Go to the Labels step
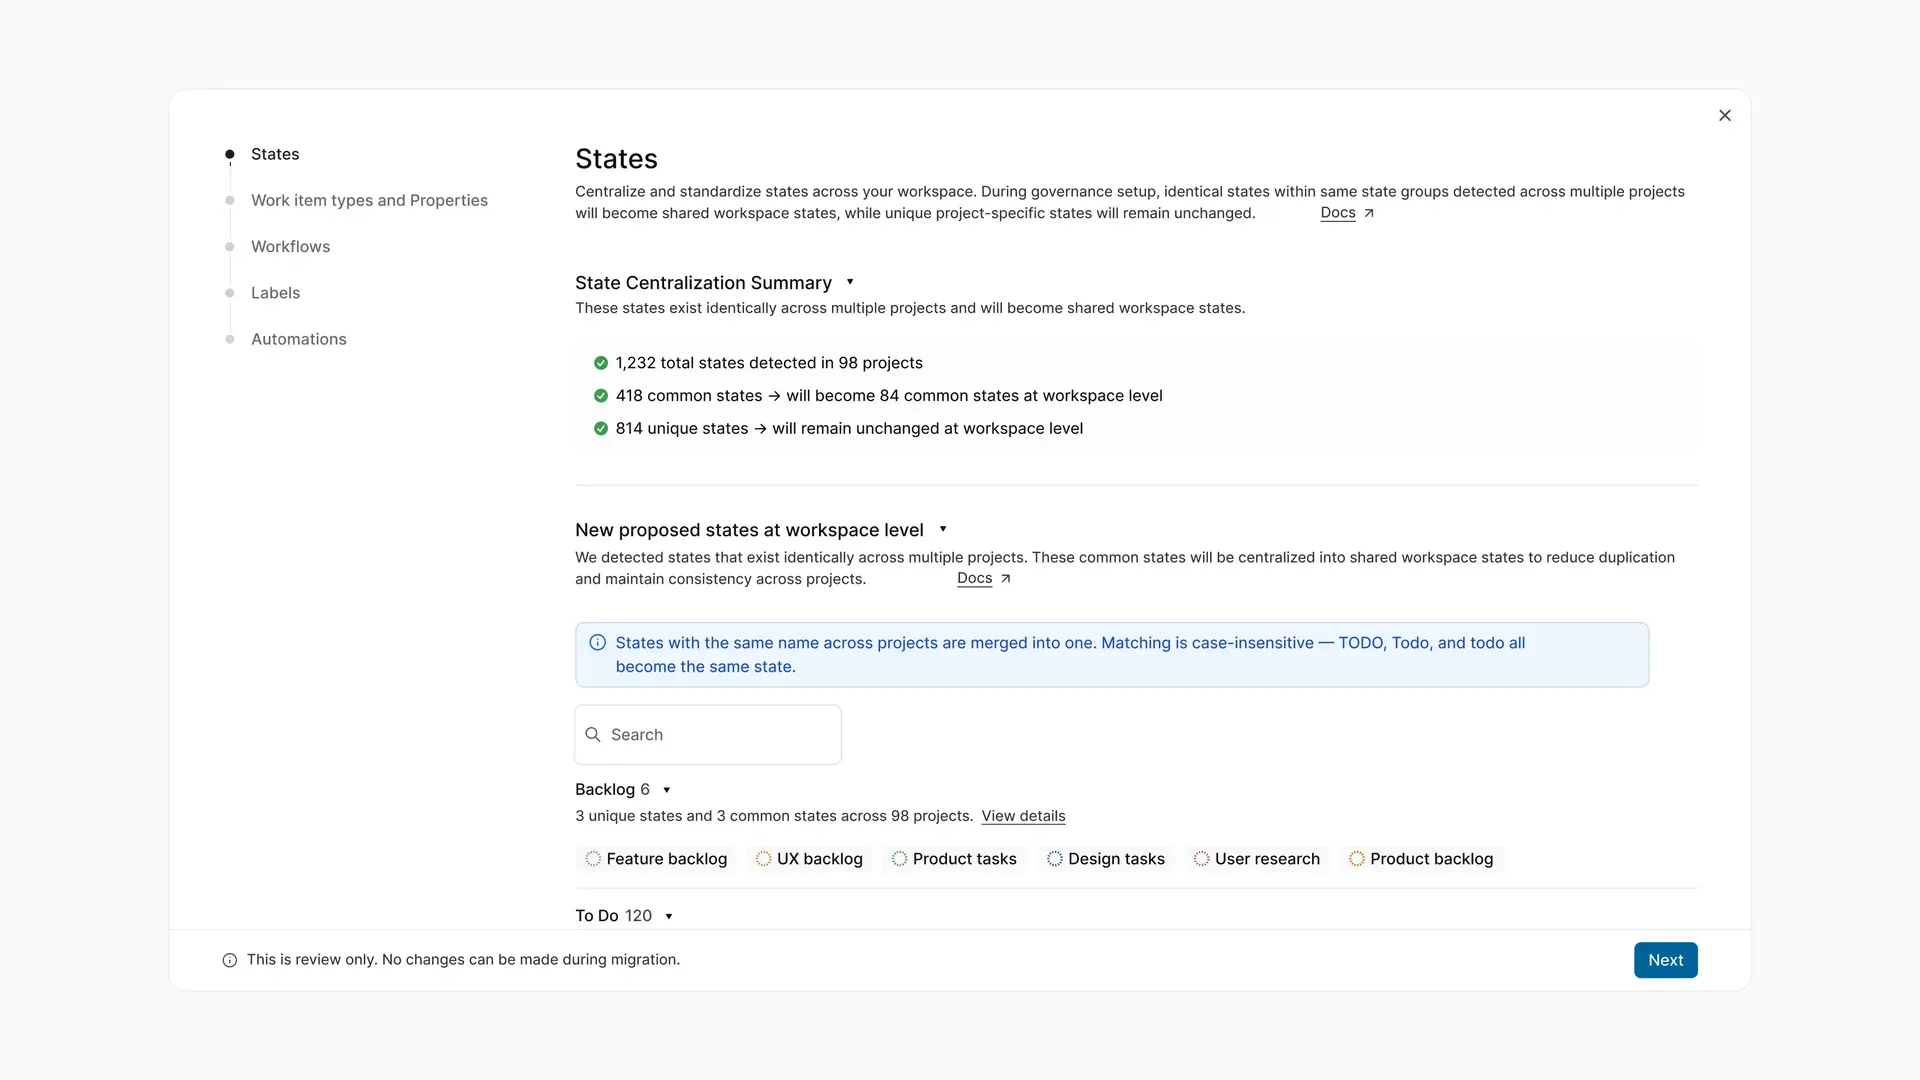The width and height of the screenshot is (1920, 1080). (x=275, y=293)
